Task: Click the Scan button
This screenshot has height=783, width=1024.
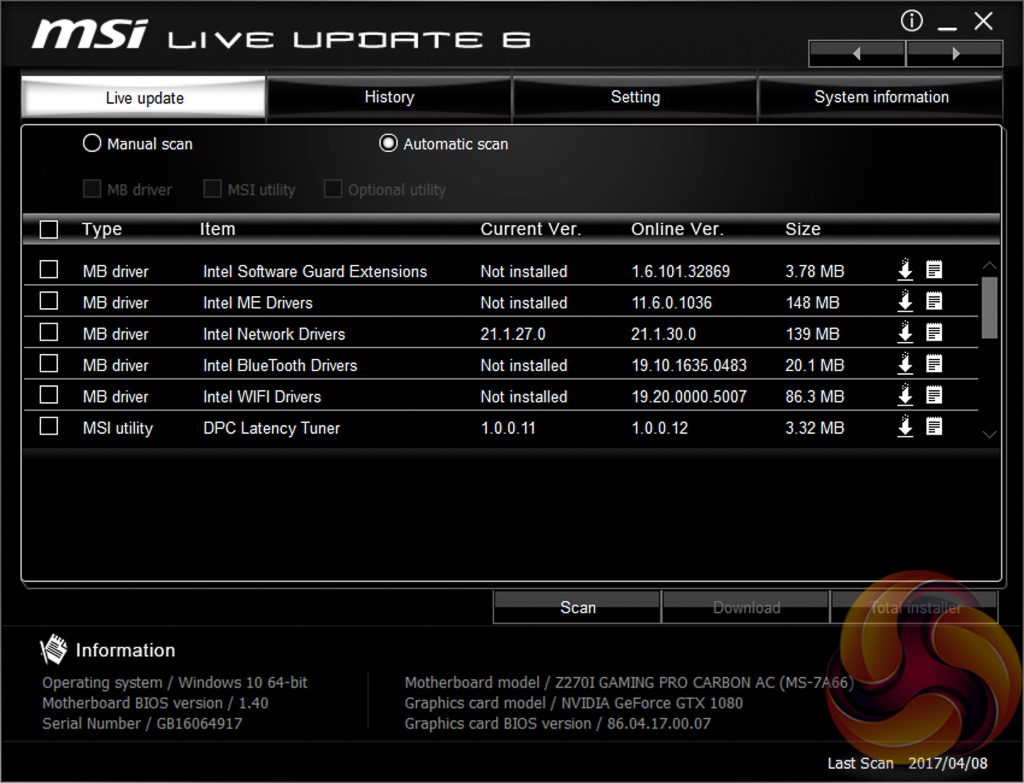Action: pyautogui.click(x=577, y=607)
